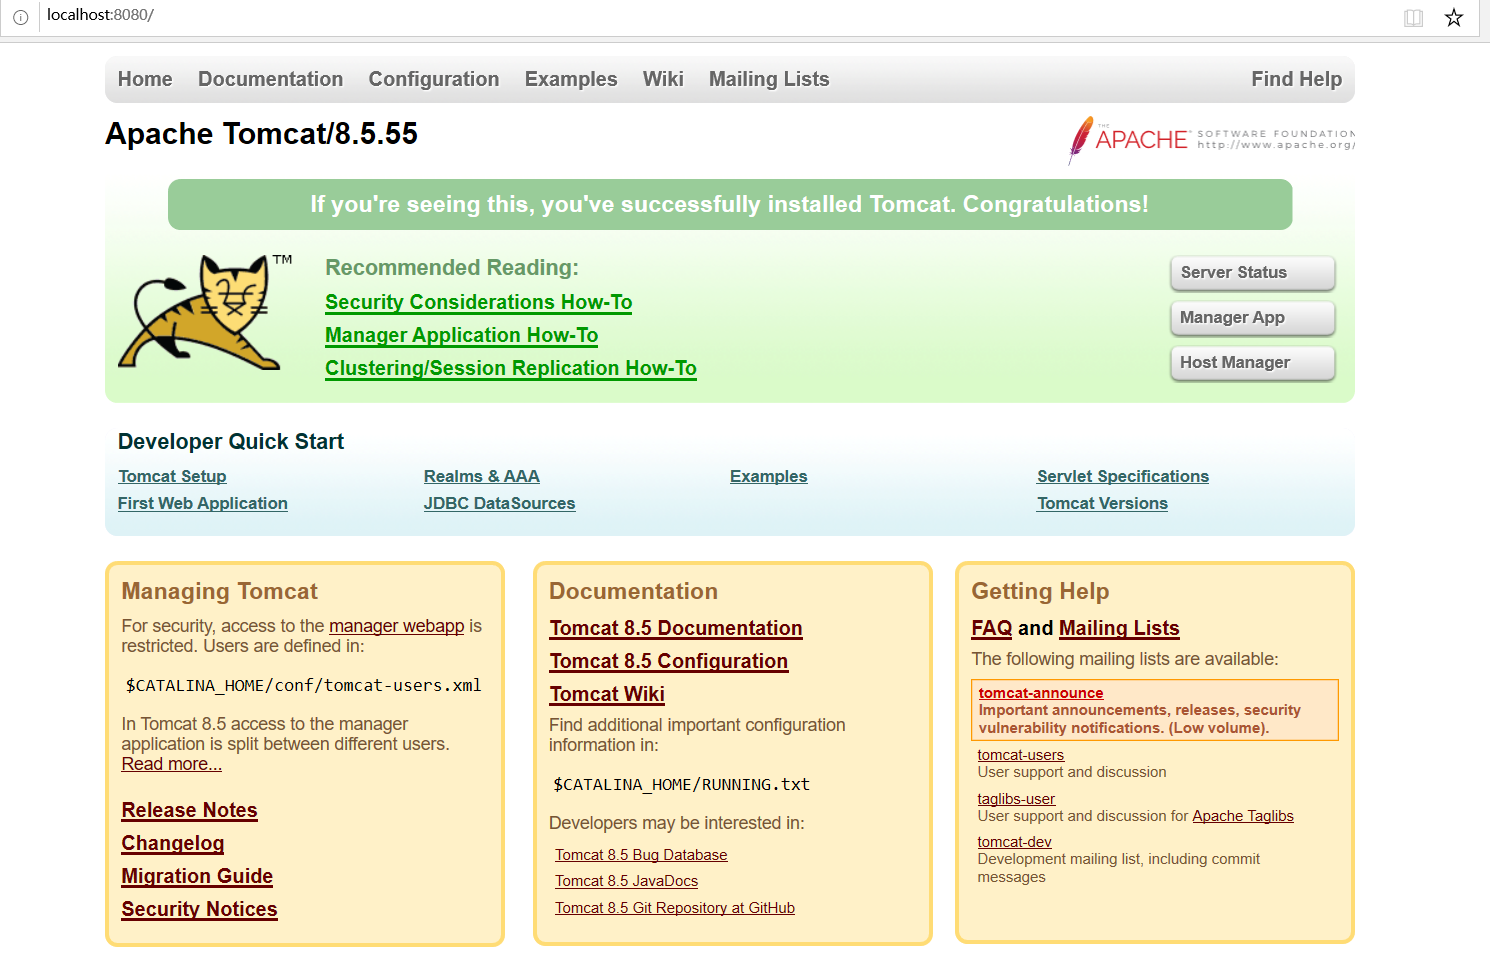Click the Apache Tomcat/8.5.55 heading
The width and height of the screenshot is (1490, 958).
(x=262, y=134)
